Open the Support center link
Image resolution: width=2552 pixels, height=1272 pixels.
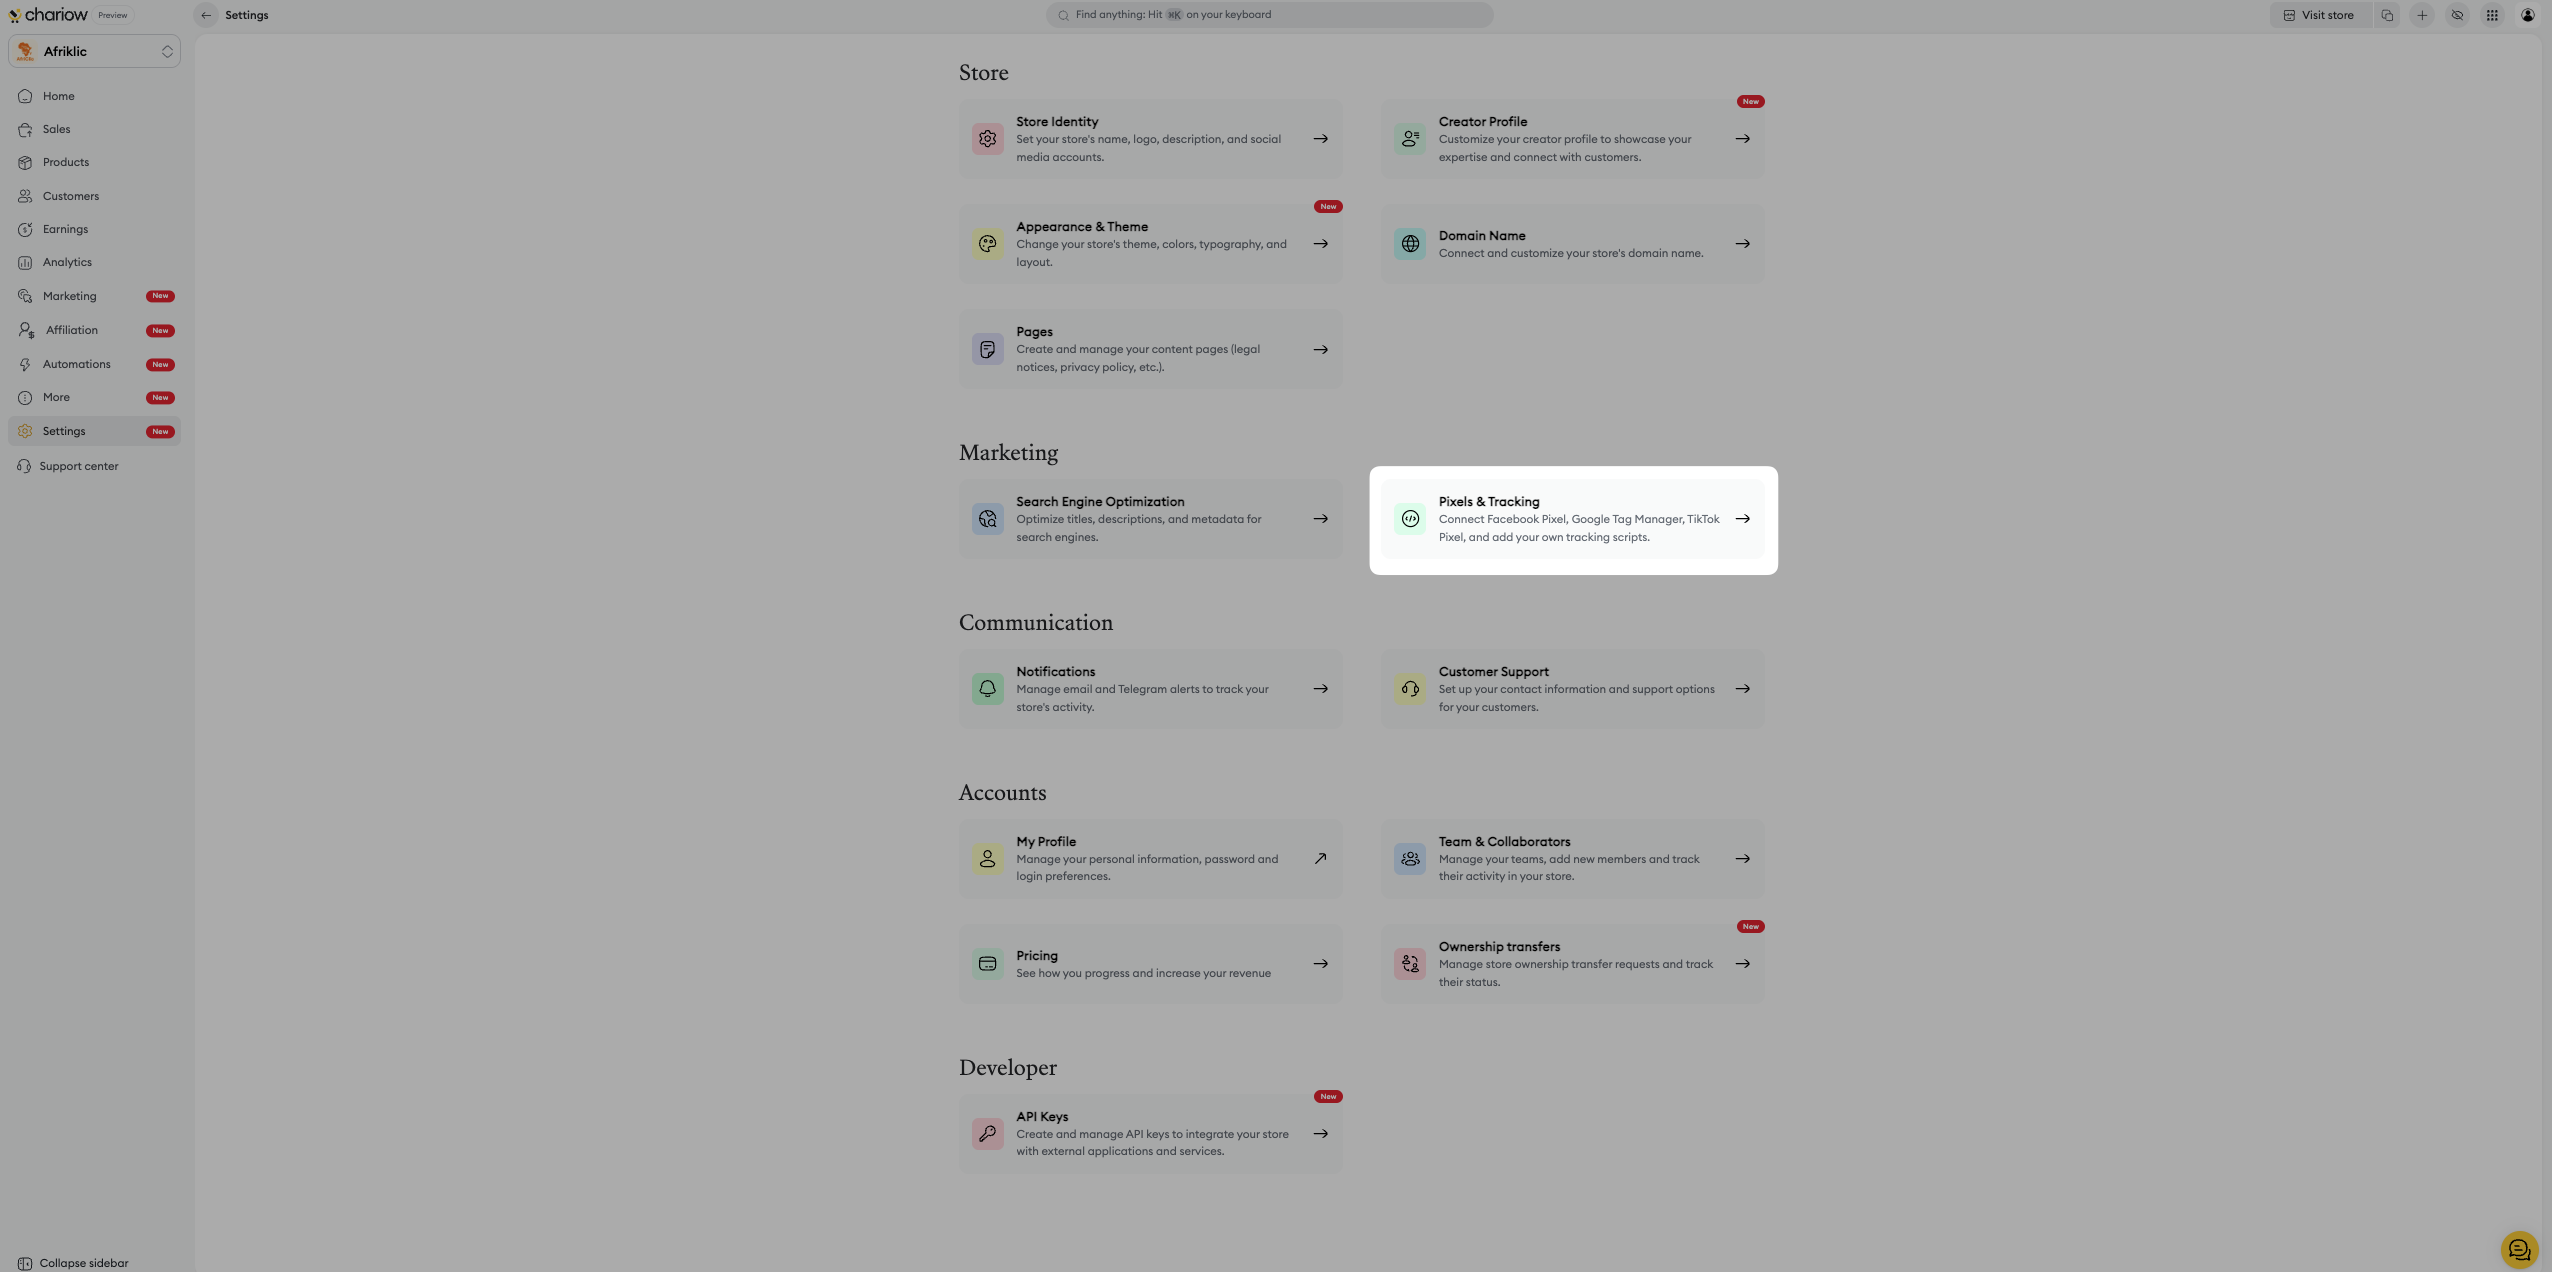pyautogui.click(x=78, y=466)
